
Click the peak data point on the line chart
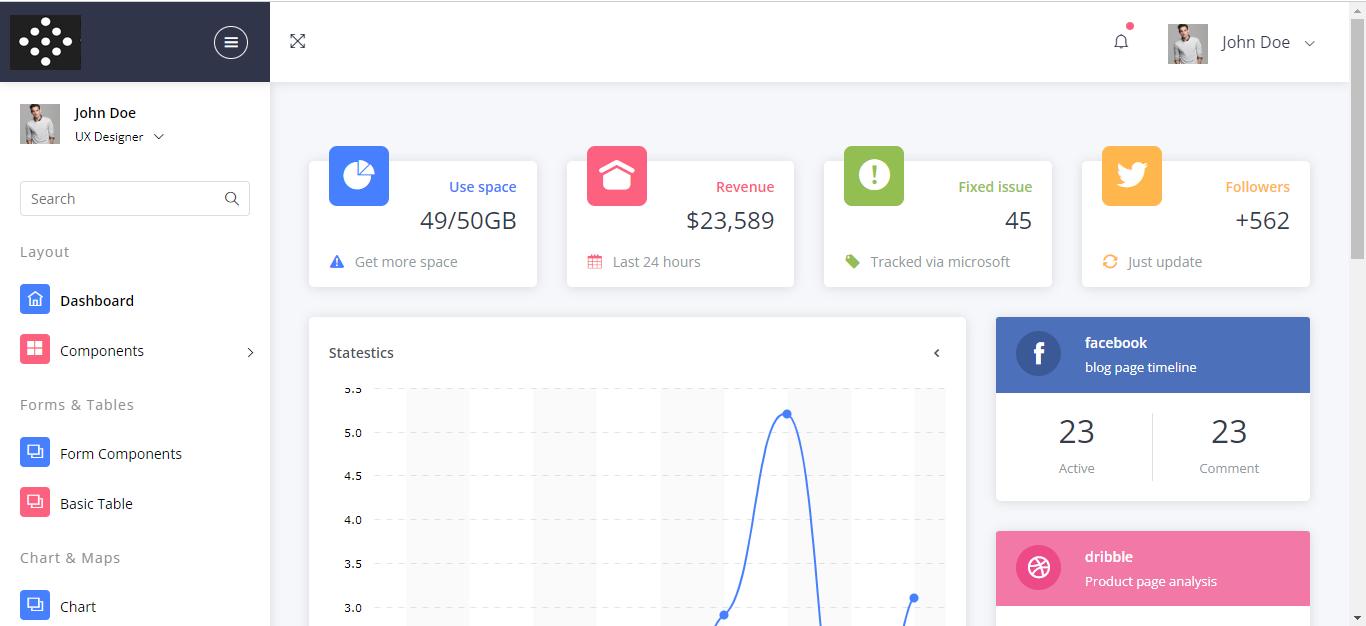coord(787,414)
